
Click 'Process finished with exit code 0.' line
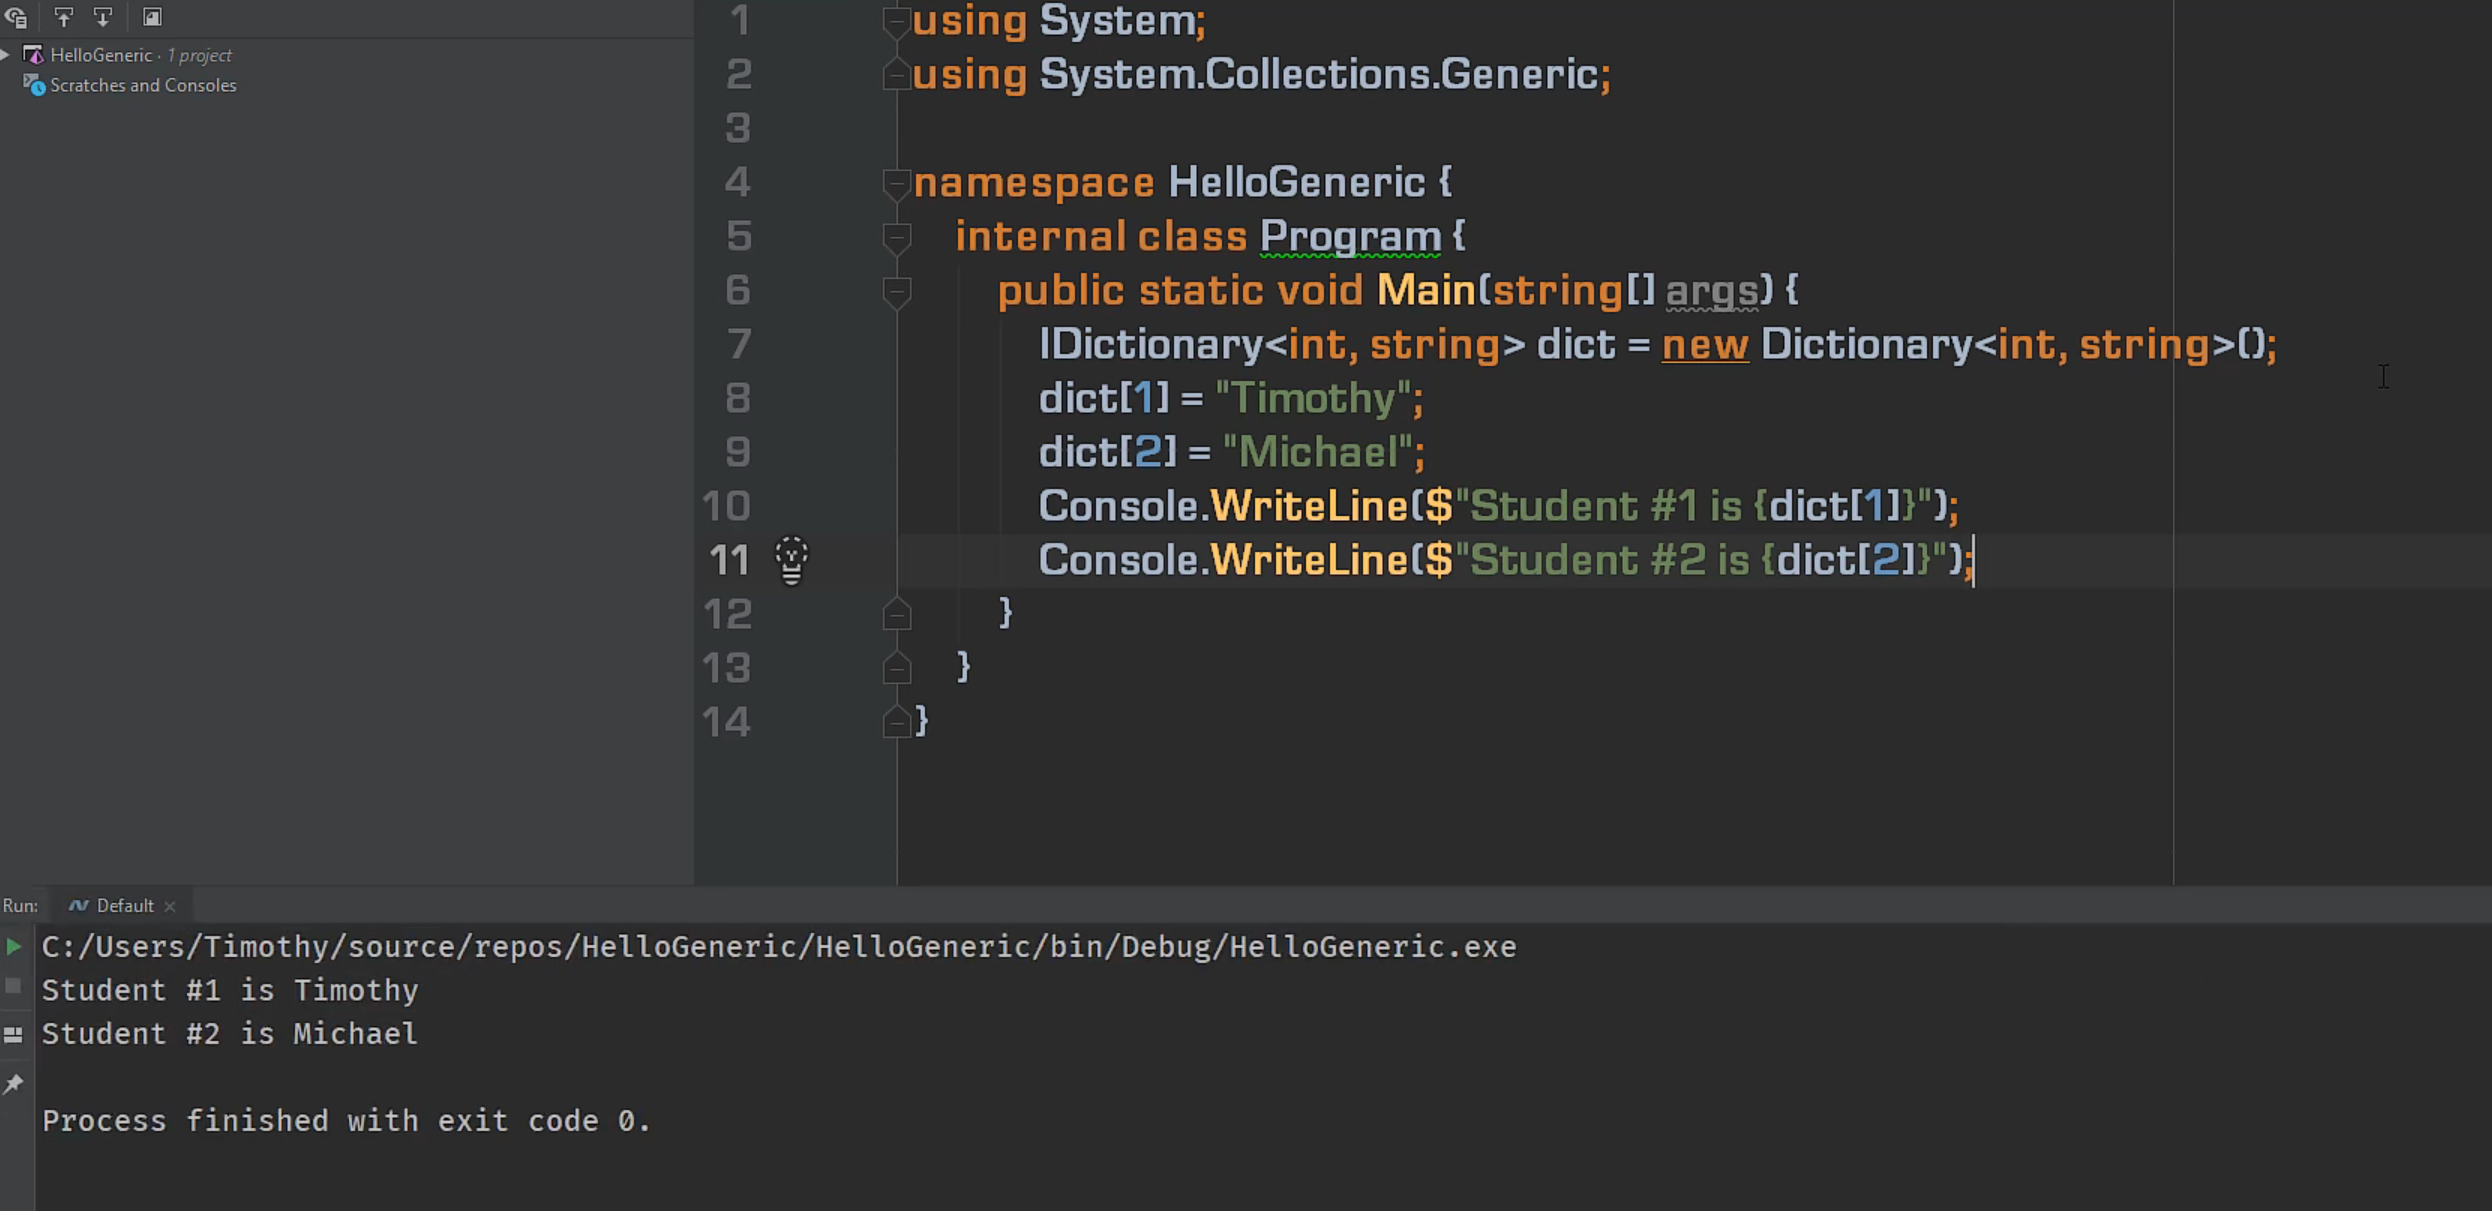[x=346, y=1121]
